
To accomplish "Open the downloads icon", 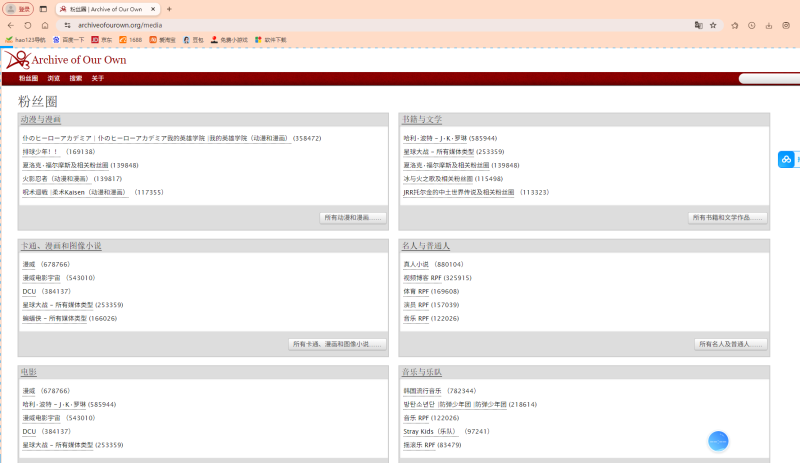I will pos(769,26).
